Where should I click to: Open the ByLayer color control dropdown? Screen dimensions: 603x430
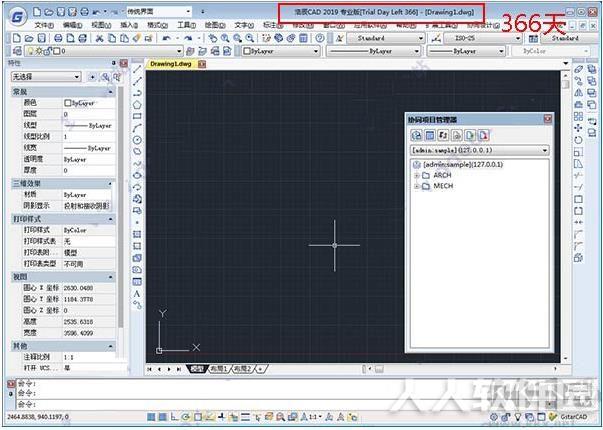[281, 51]
